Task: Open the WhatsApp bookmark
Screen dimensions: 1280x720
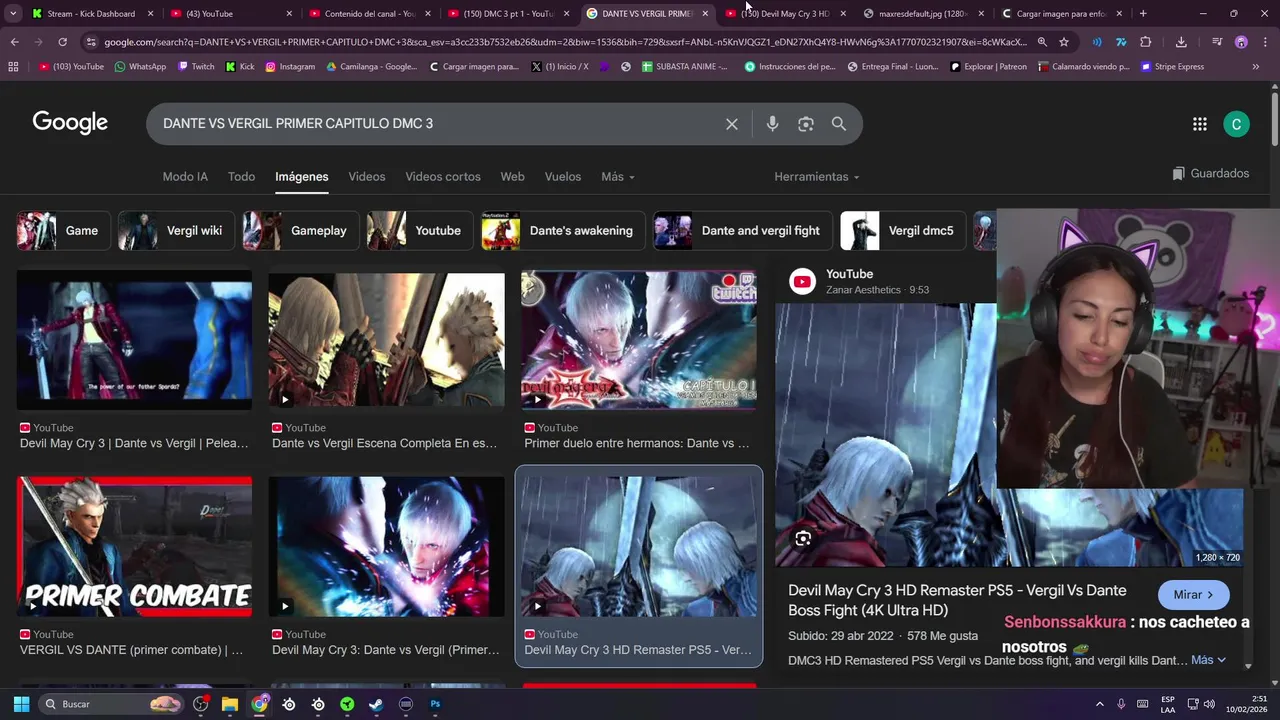Action: 140,66
